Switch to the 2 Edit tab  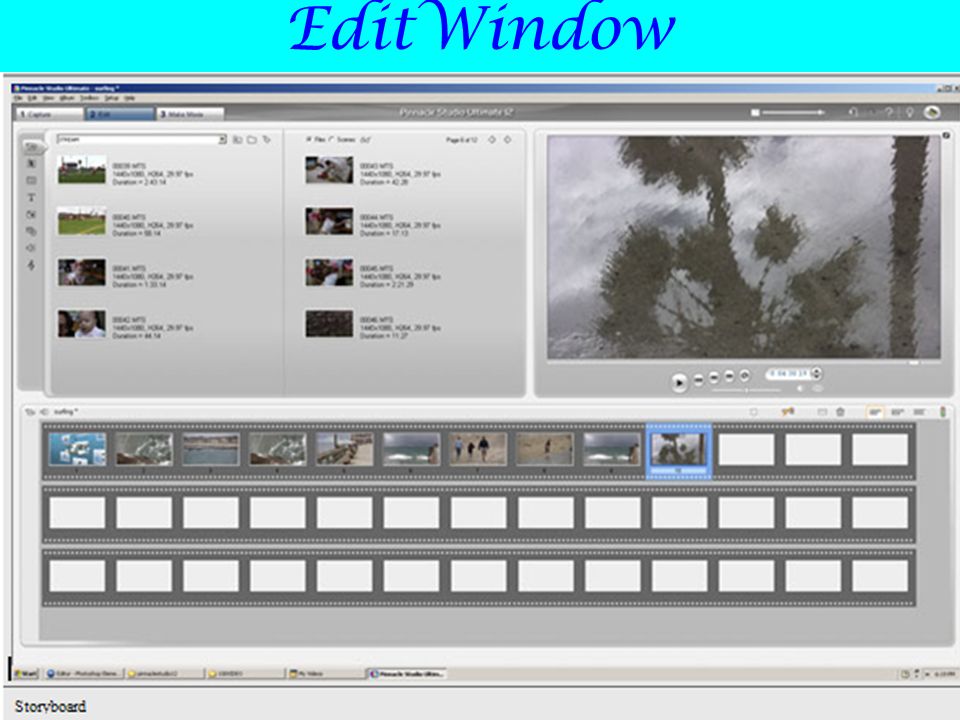[x=119, y=114]
